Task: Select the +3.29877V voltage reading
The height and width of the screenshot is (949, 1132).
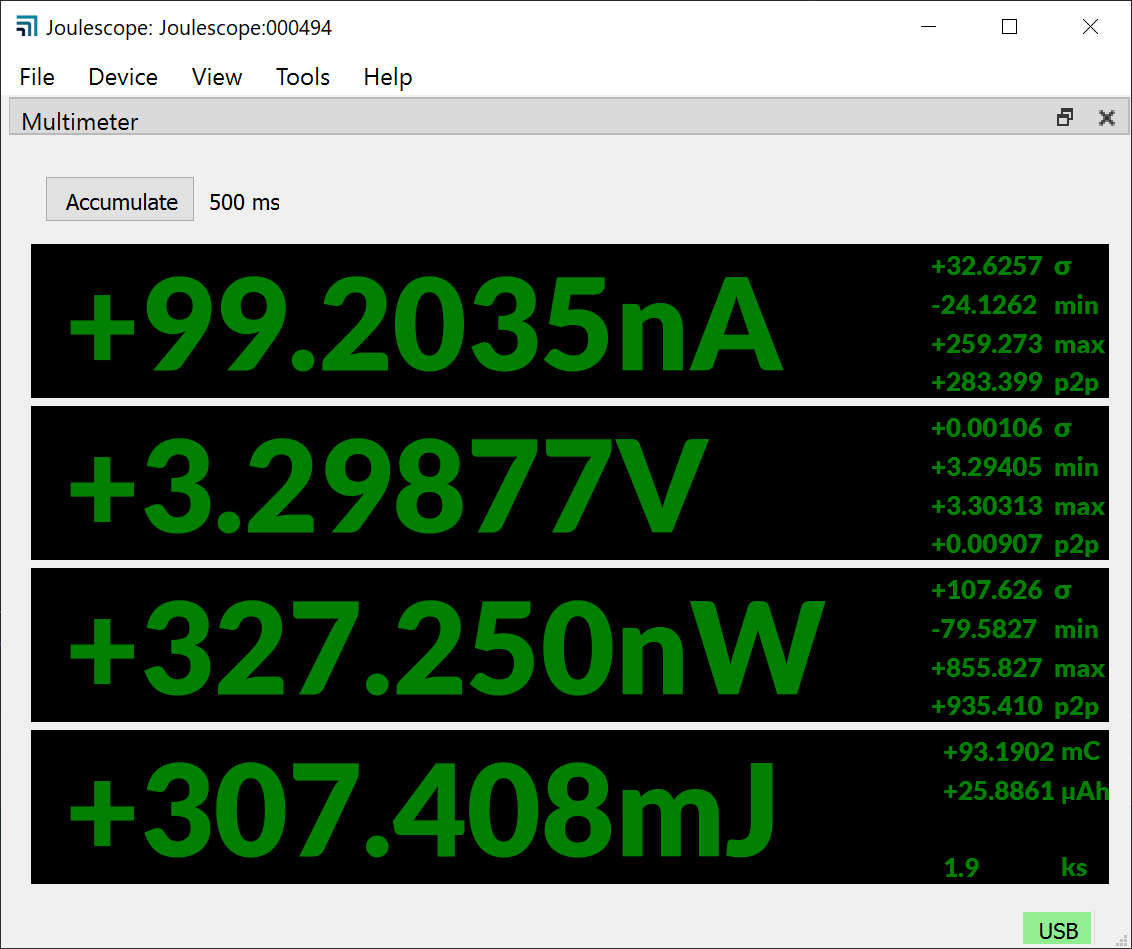Action: 388,484
